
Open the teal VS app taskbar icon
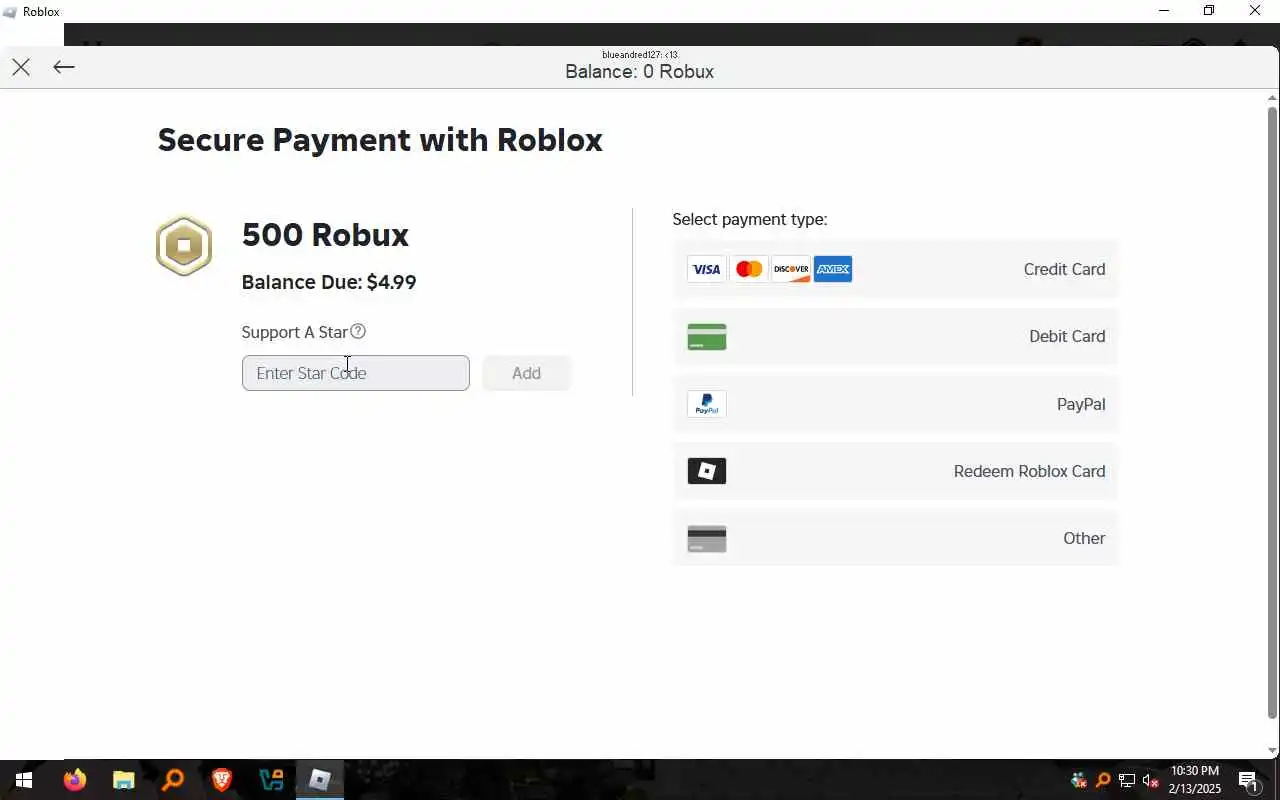[271, 780]
